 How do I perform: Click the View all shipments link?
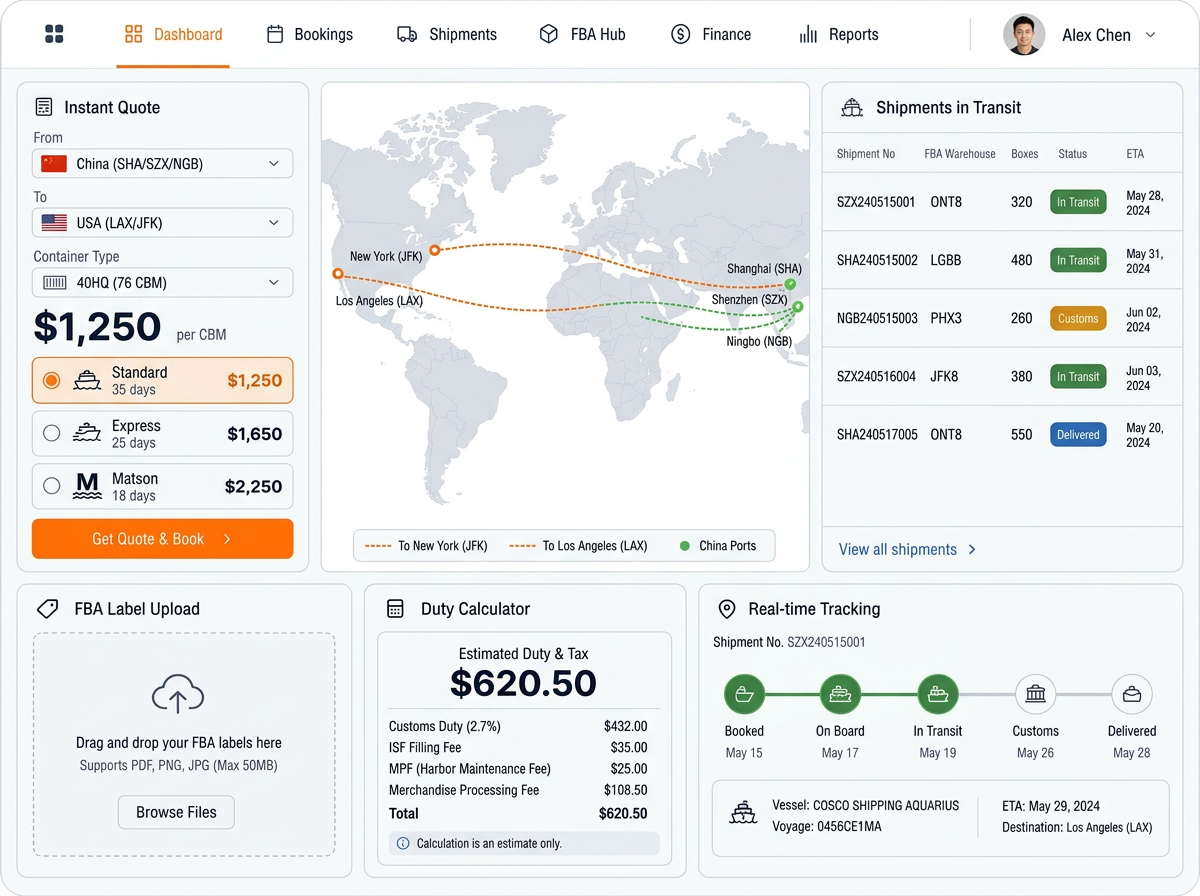point(898,549)
